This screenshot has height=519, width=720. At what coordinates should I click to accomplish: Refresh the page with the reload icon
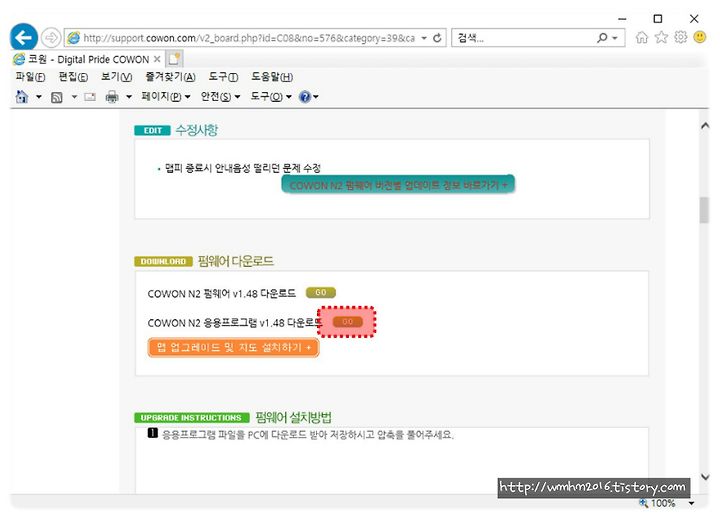point(437,38)
